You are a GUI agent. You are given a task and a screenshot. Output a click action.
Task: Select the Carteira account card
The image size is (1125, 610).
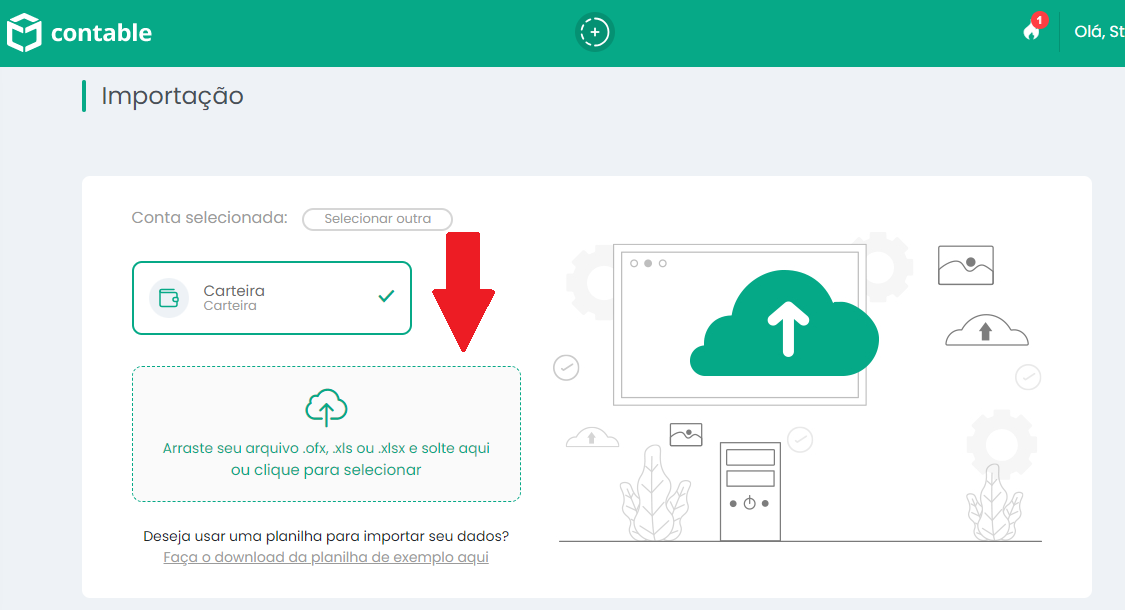pyautogui.click(x=272, y=298)
